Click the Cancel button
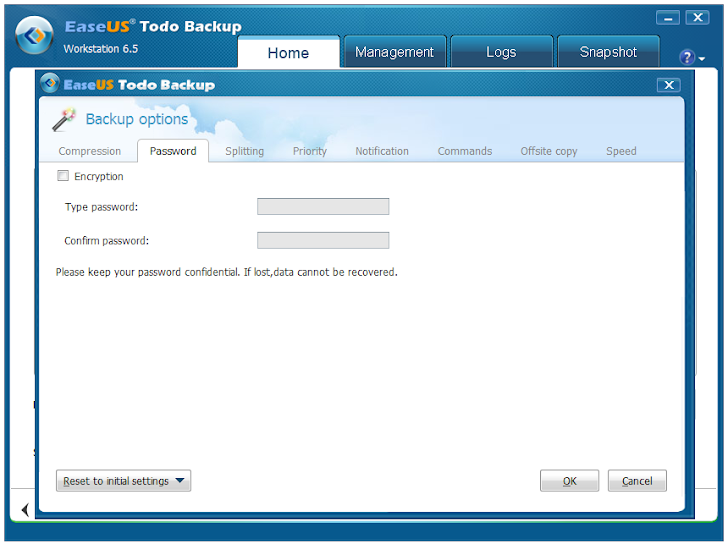The image size is (728, 544). pyautogui.click(x=637, y=481)
